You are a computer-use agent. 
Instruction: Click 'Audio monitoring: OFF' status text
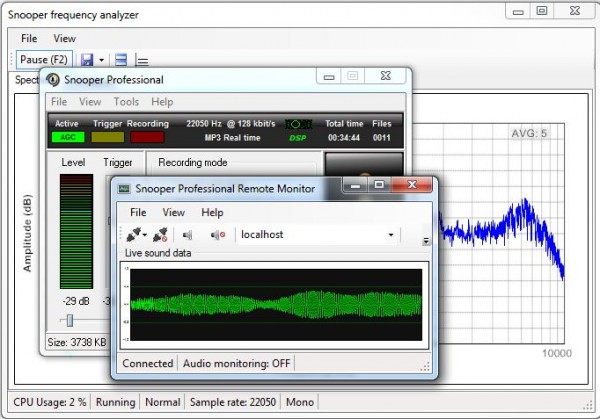pos(236,364)
